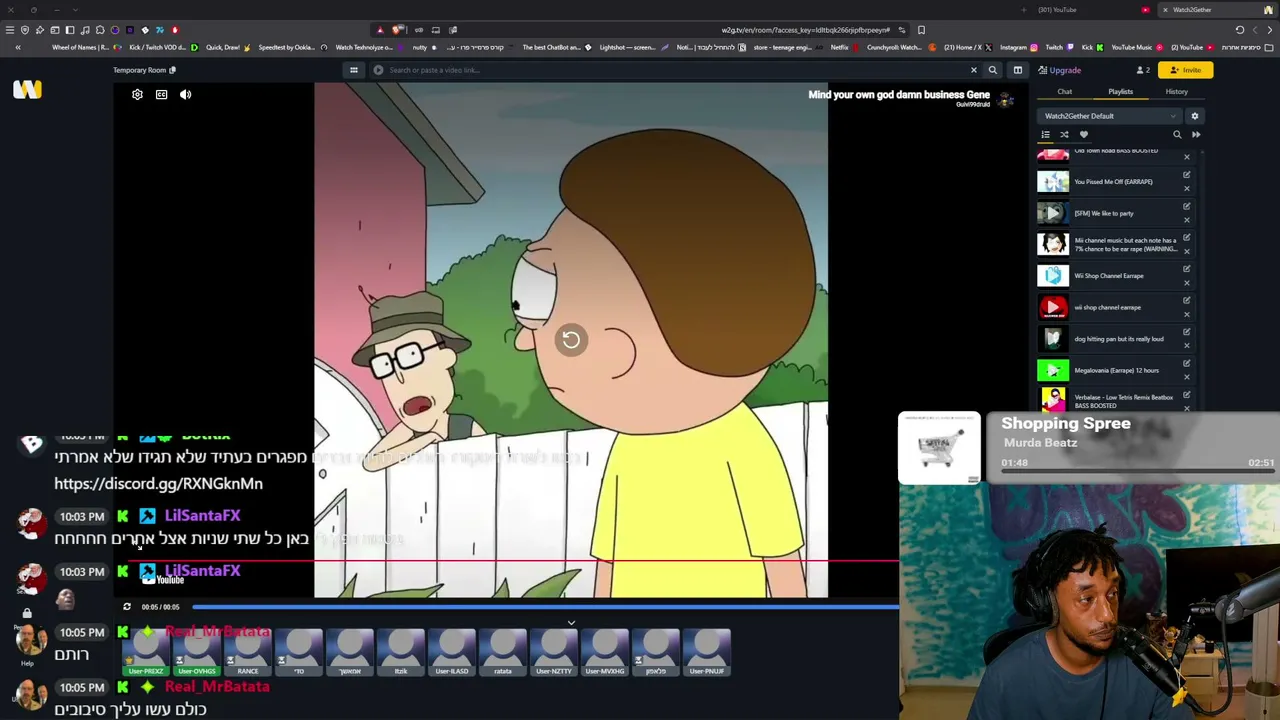Clear the video search field
1280x720 pixels.
point(973,70)
